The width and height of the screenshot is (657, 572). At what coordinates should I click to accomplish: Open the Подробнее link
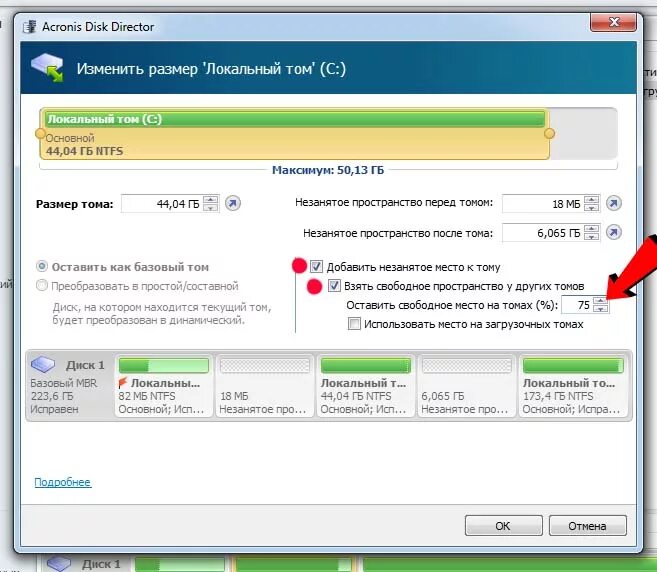62,482
